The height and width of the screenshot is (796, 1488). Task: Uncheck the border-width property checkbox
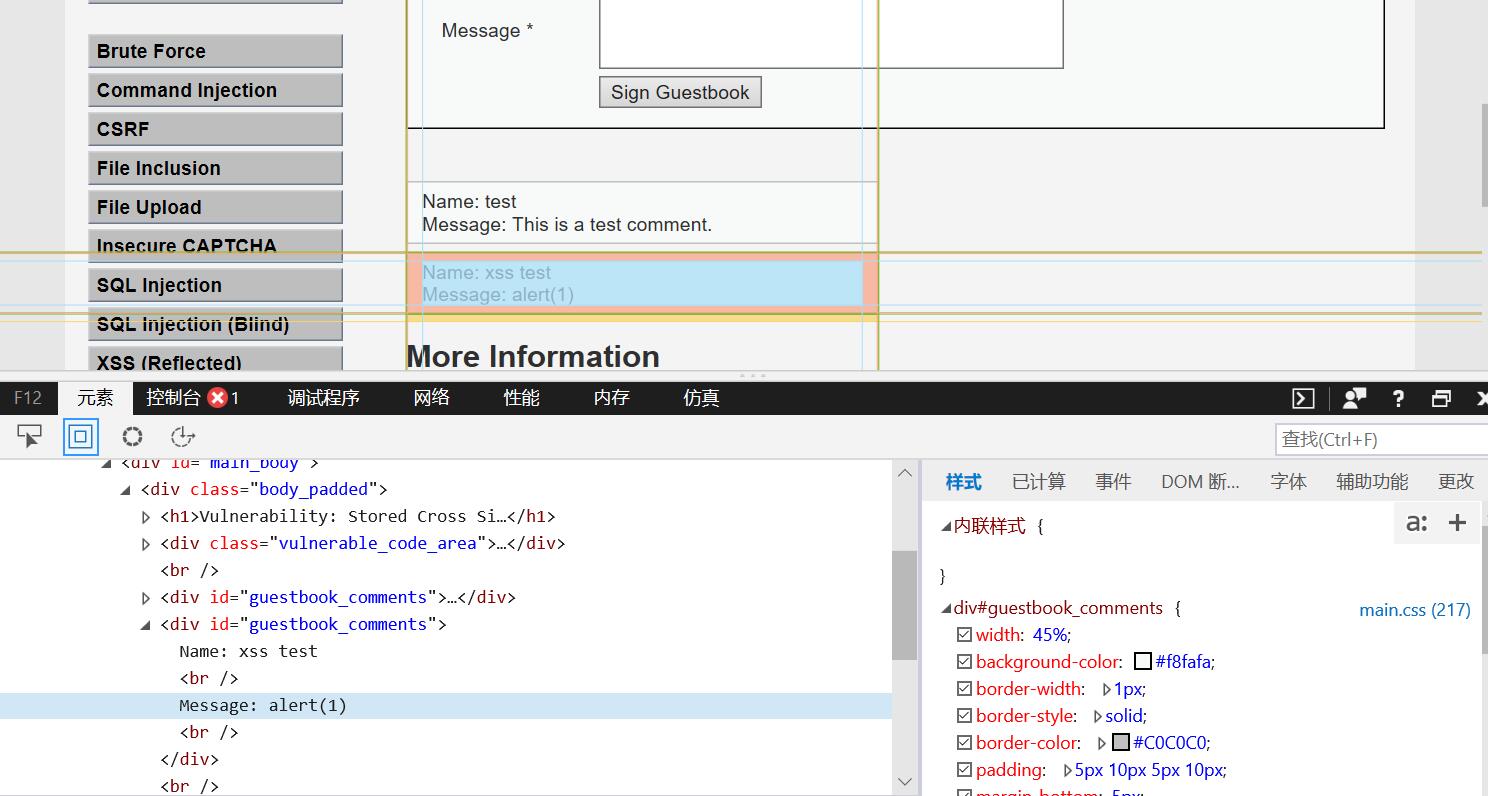(x=964, y=688)
